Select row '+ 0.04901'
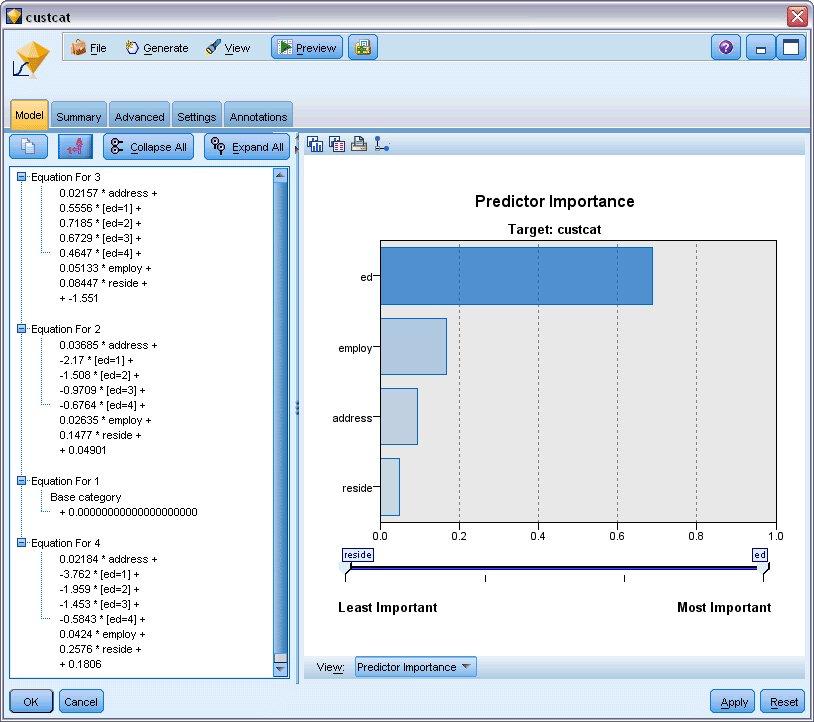This screenshot has width=814, height=722. coord(83,451)
